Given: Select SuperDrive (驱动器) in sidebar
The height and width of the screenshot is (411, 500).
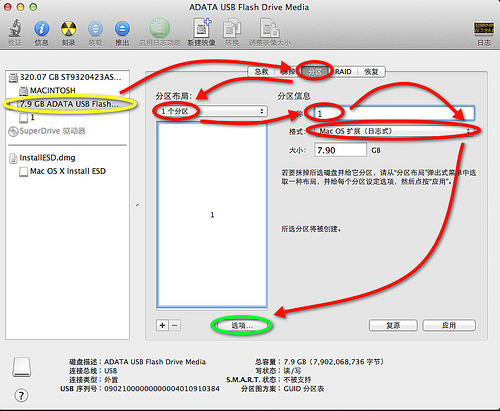Looking at the screenshot, I should pyautogui.click(x=47, y=131).
